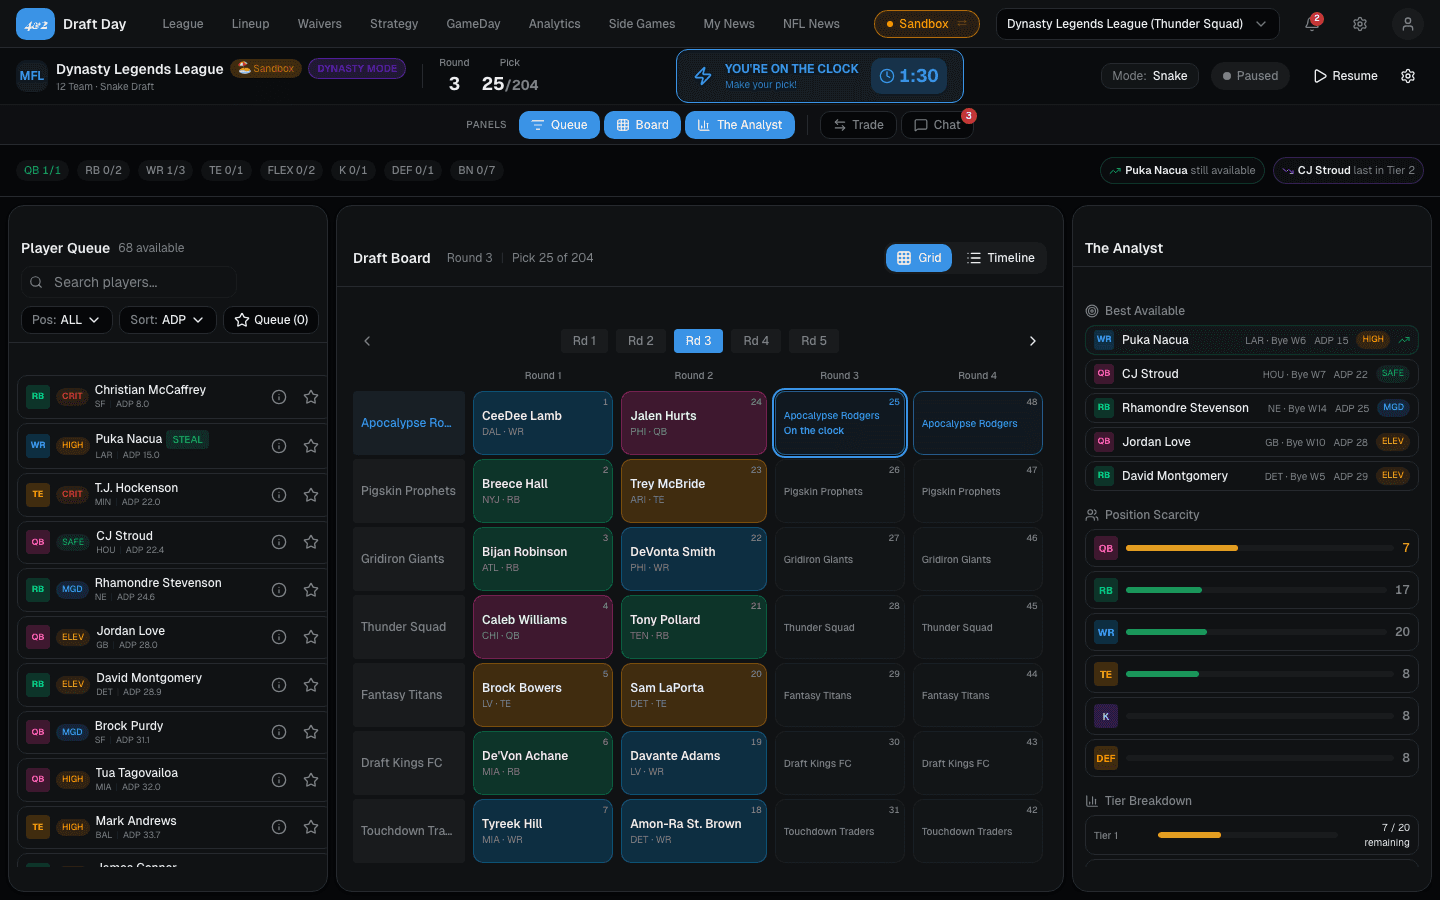Image resolution: width=1440 pixels, height=900 pixels.
Task: Show info for CJ Stroud
Action: [279, 542]
